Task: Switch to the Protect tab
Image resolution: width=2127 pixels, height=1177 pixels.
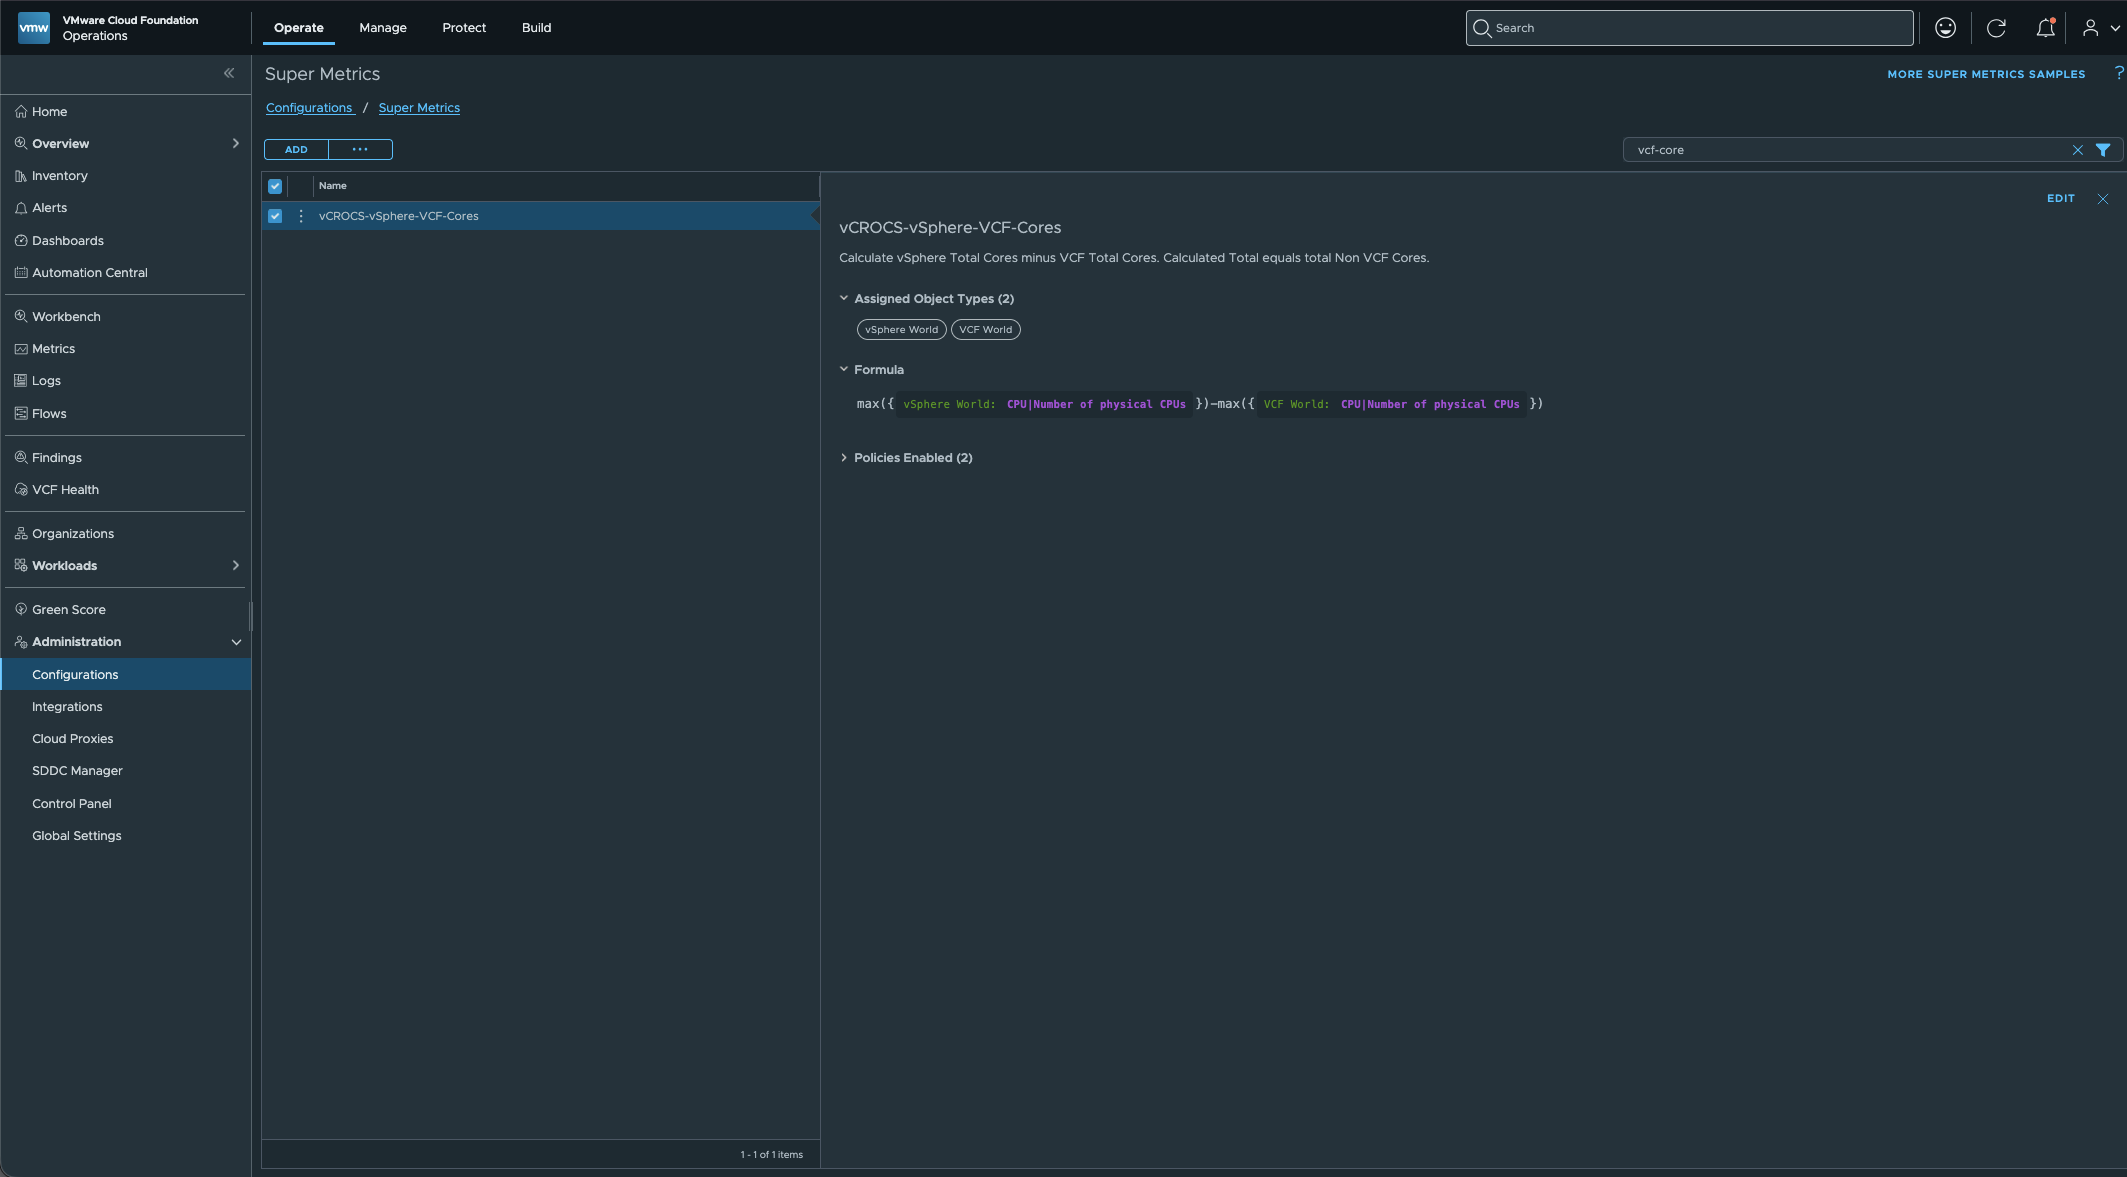Action: tap(464, 28)
